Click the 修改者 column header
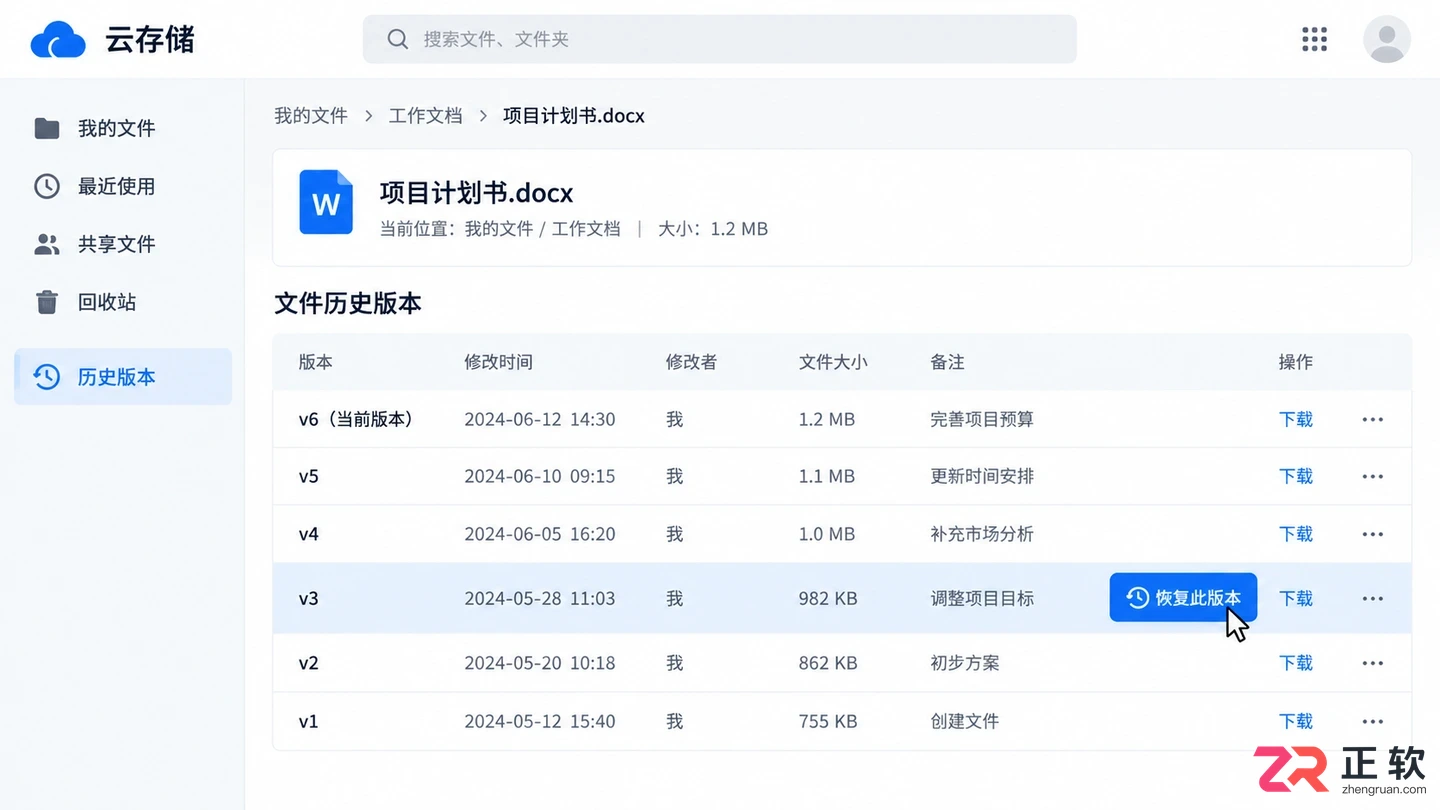The width and height of the screenshot is (1440, 810). 691,362
